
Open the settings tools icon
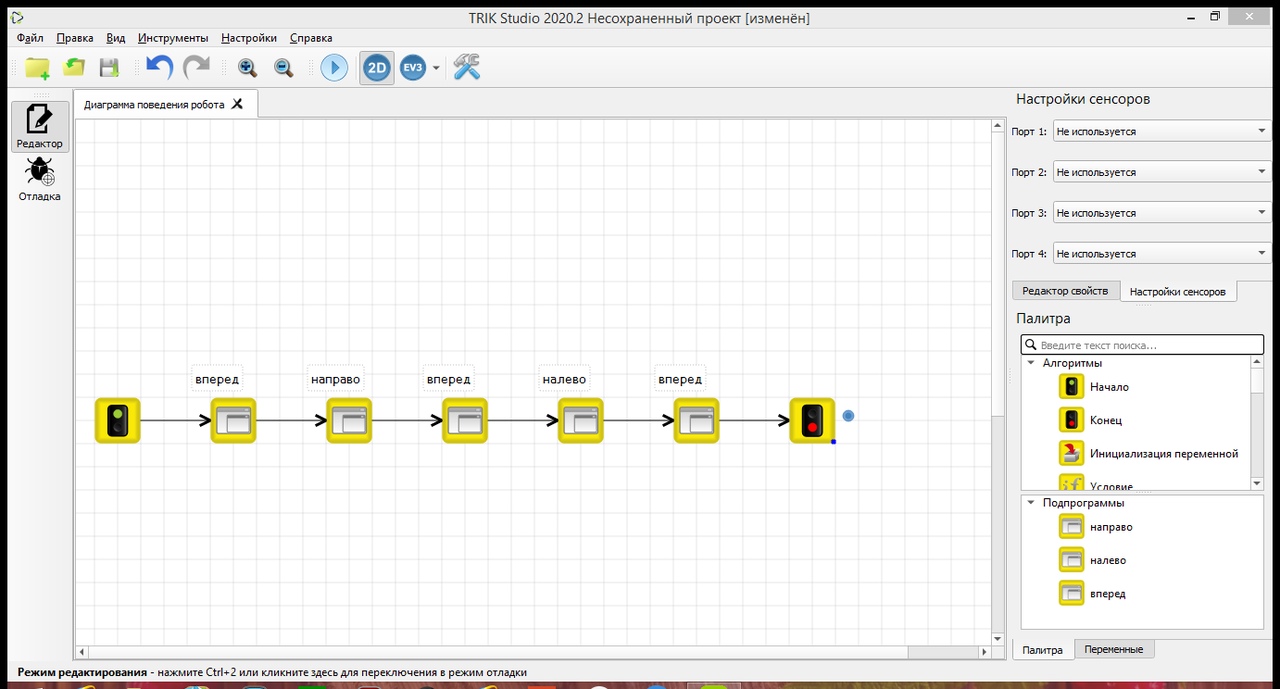pos(467,68)
